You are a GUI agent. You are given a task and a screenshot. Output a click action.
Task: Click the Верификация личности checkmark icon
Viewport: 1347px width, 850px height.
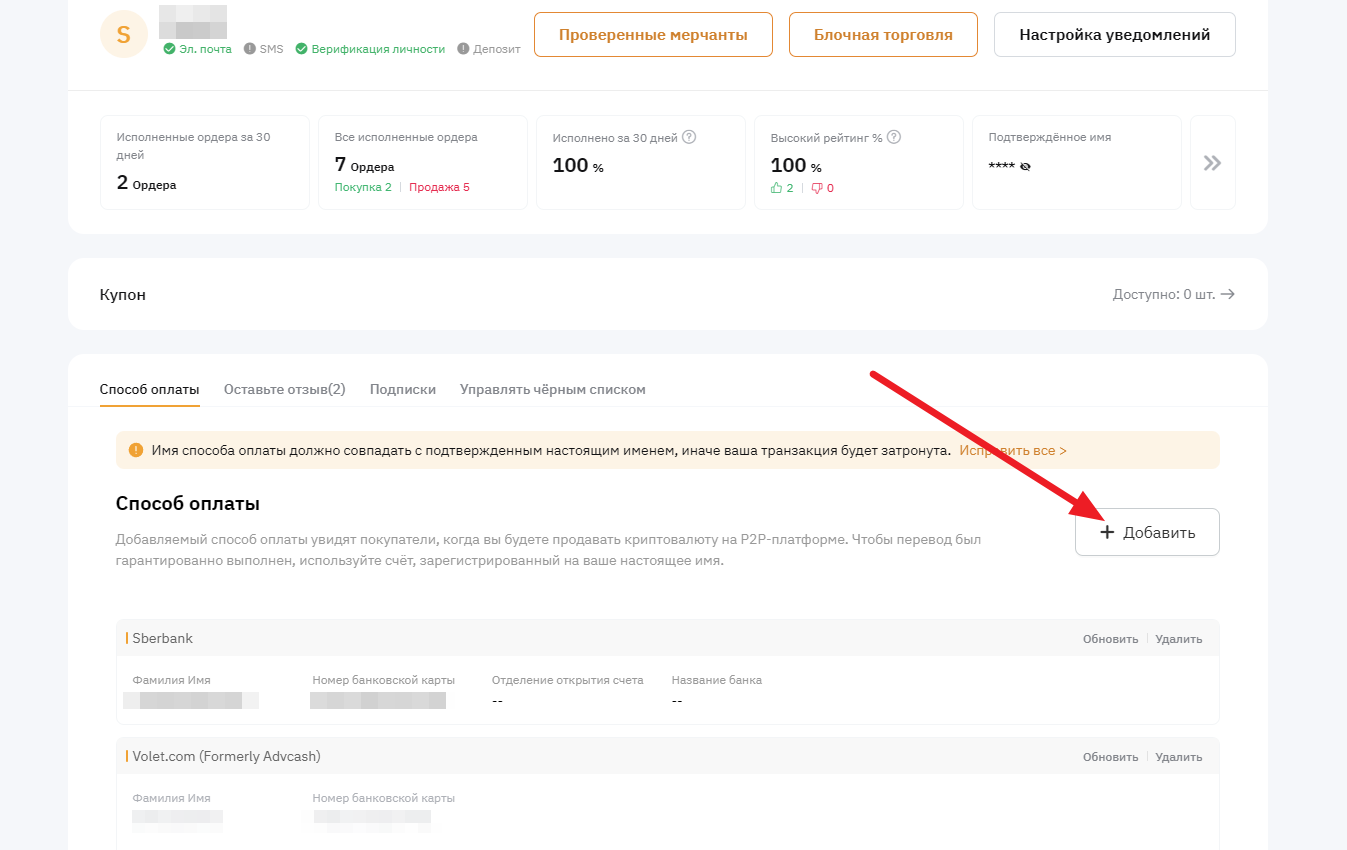[301, 48]
